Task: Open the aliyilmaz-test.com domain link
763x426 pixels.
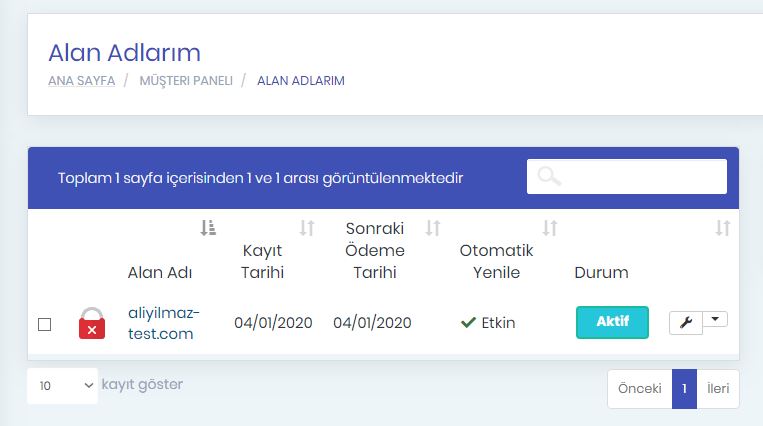Action: coord(164,323)
